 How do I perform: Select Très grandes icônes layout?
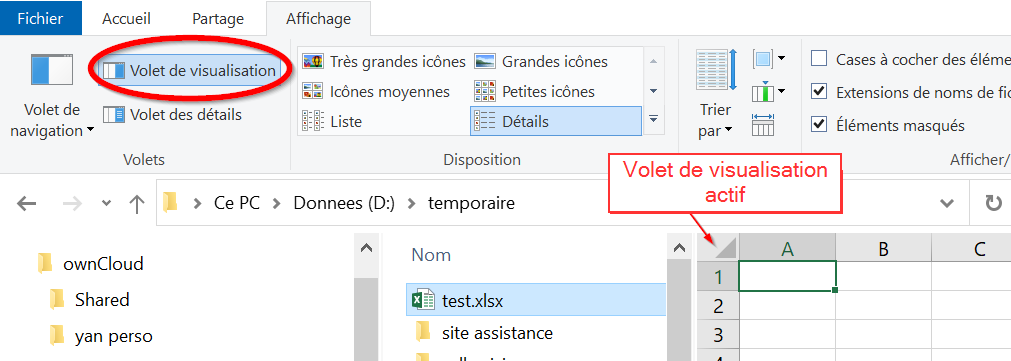point(384,62)
